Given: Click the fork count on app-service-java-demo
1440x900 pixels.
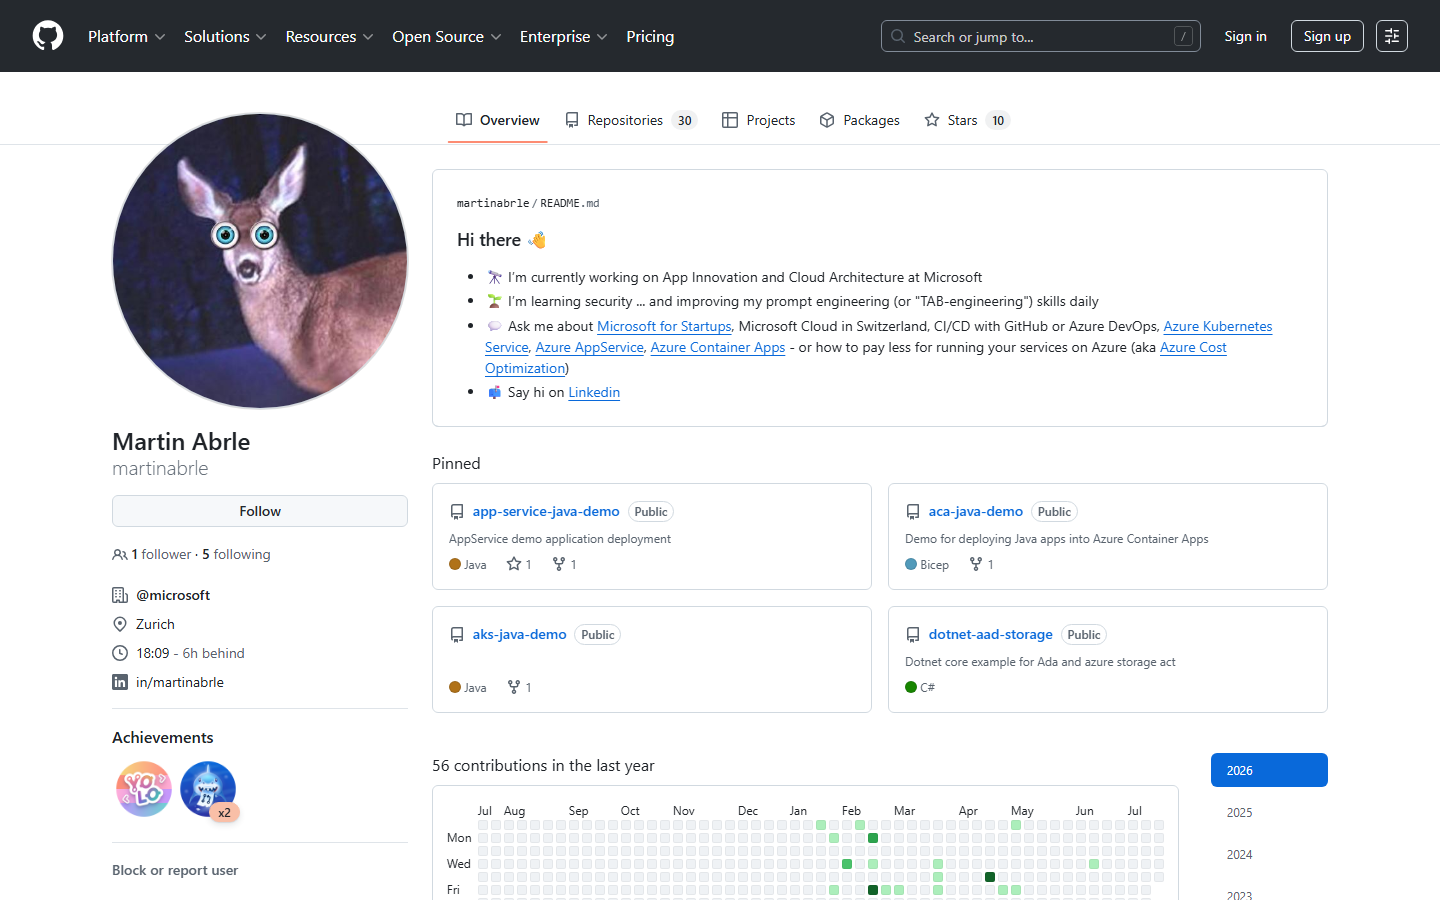Looking at the screenshot, I should (x=565, y=564).
